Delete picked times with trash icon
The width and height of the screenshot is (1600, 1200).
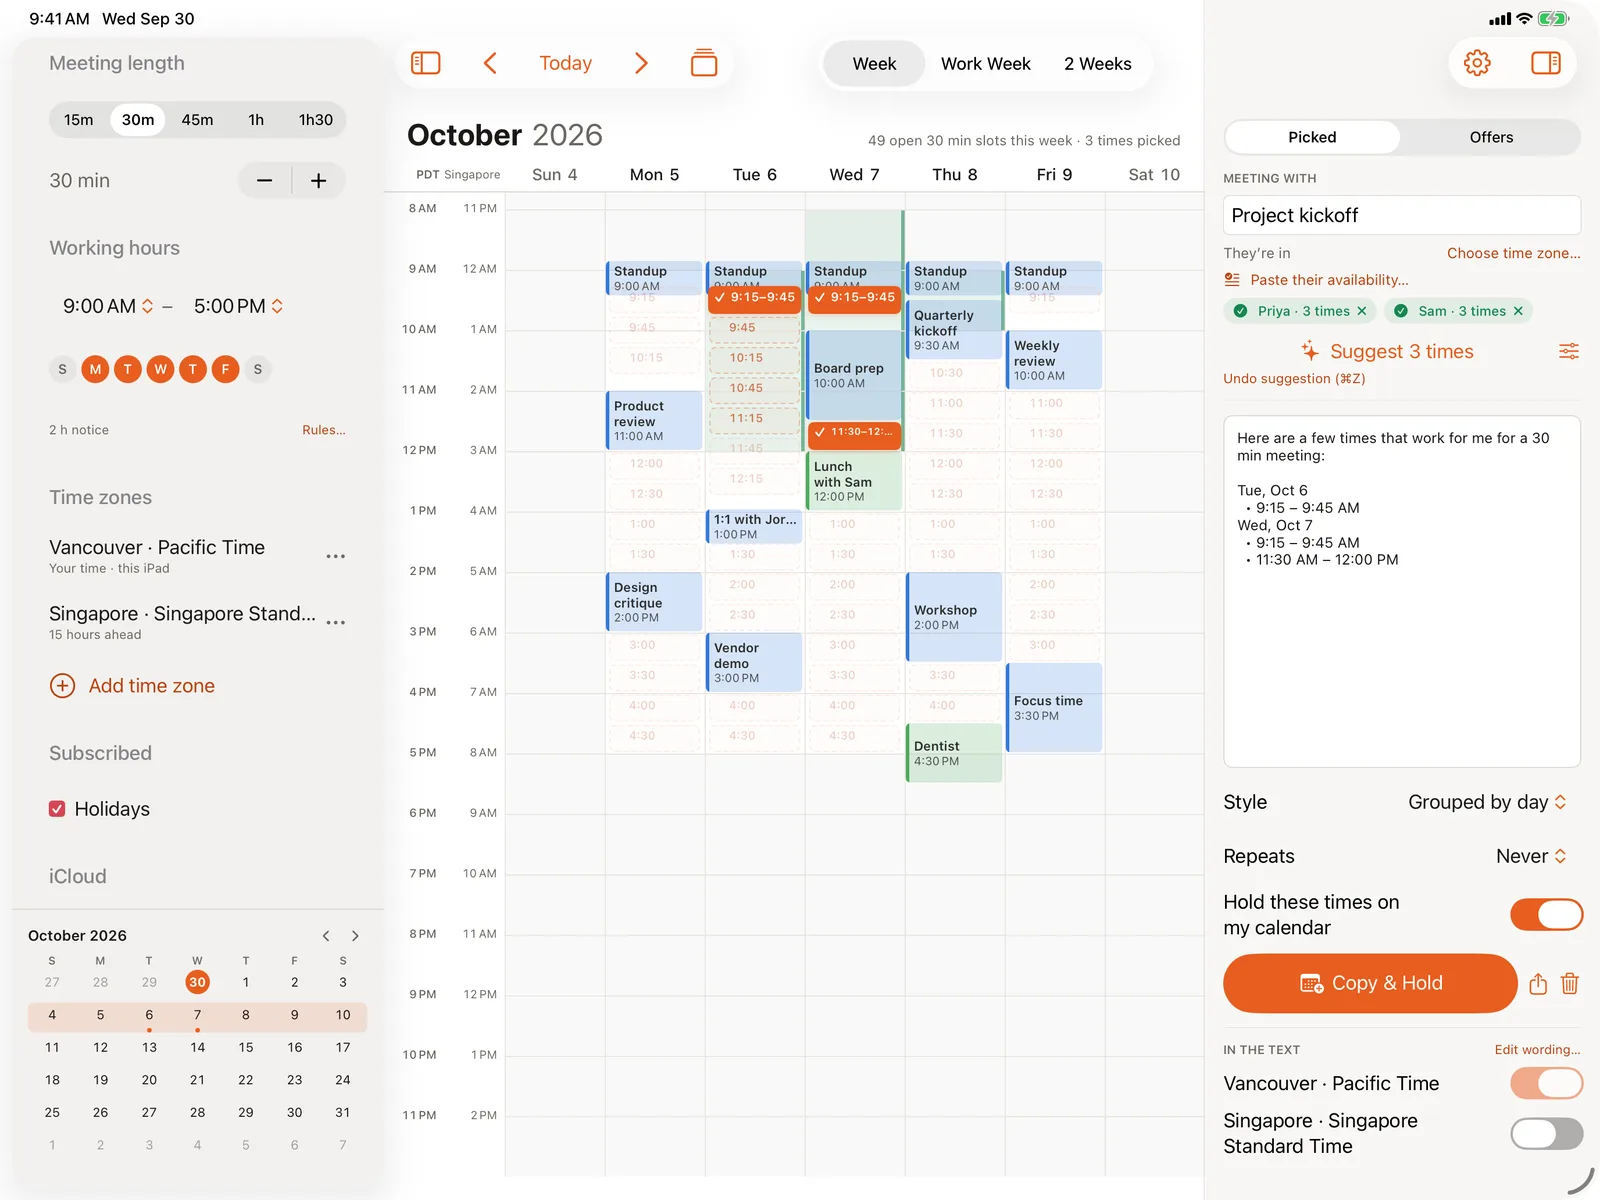1570,984
